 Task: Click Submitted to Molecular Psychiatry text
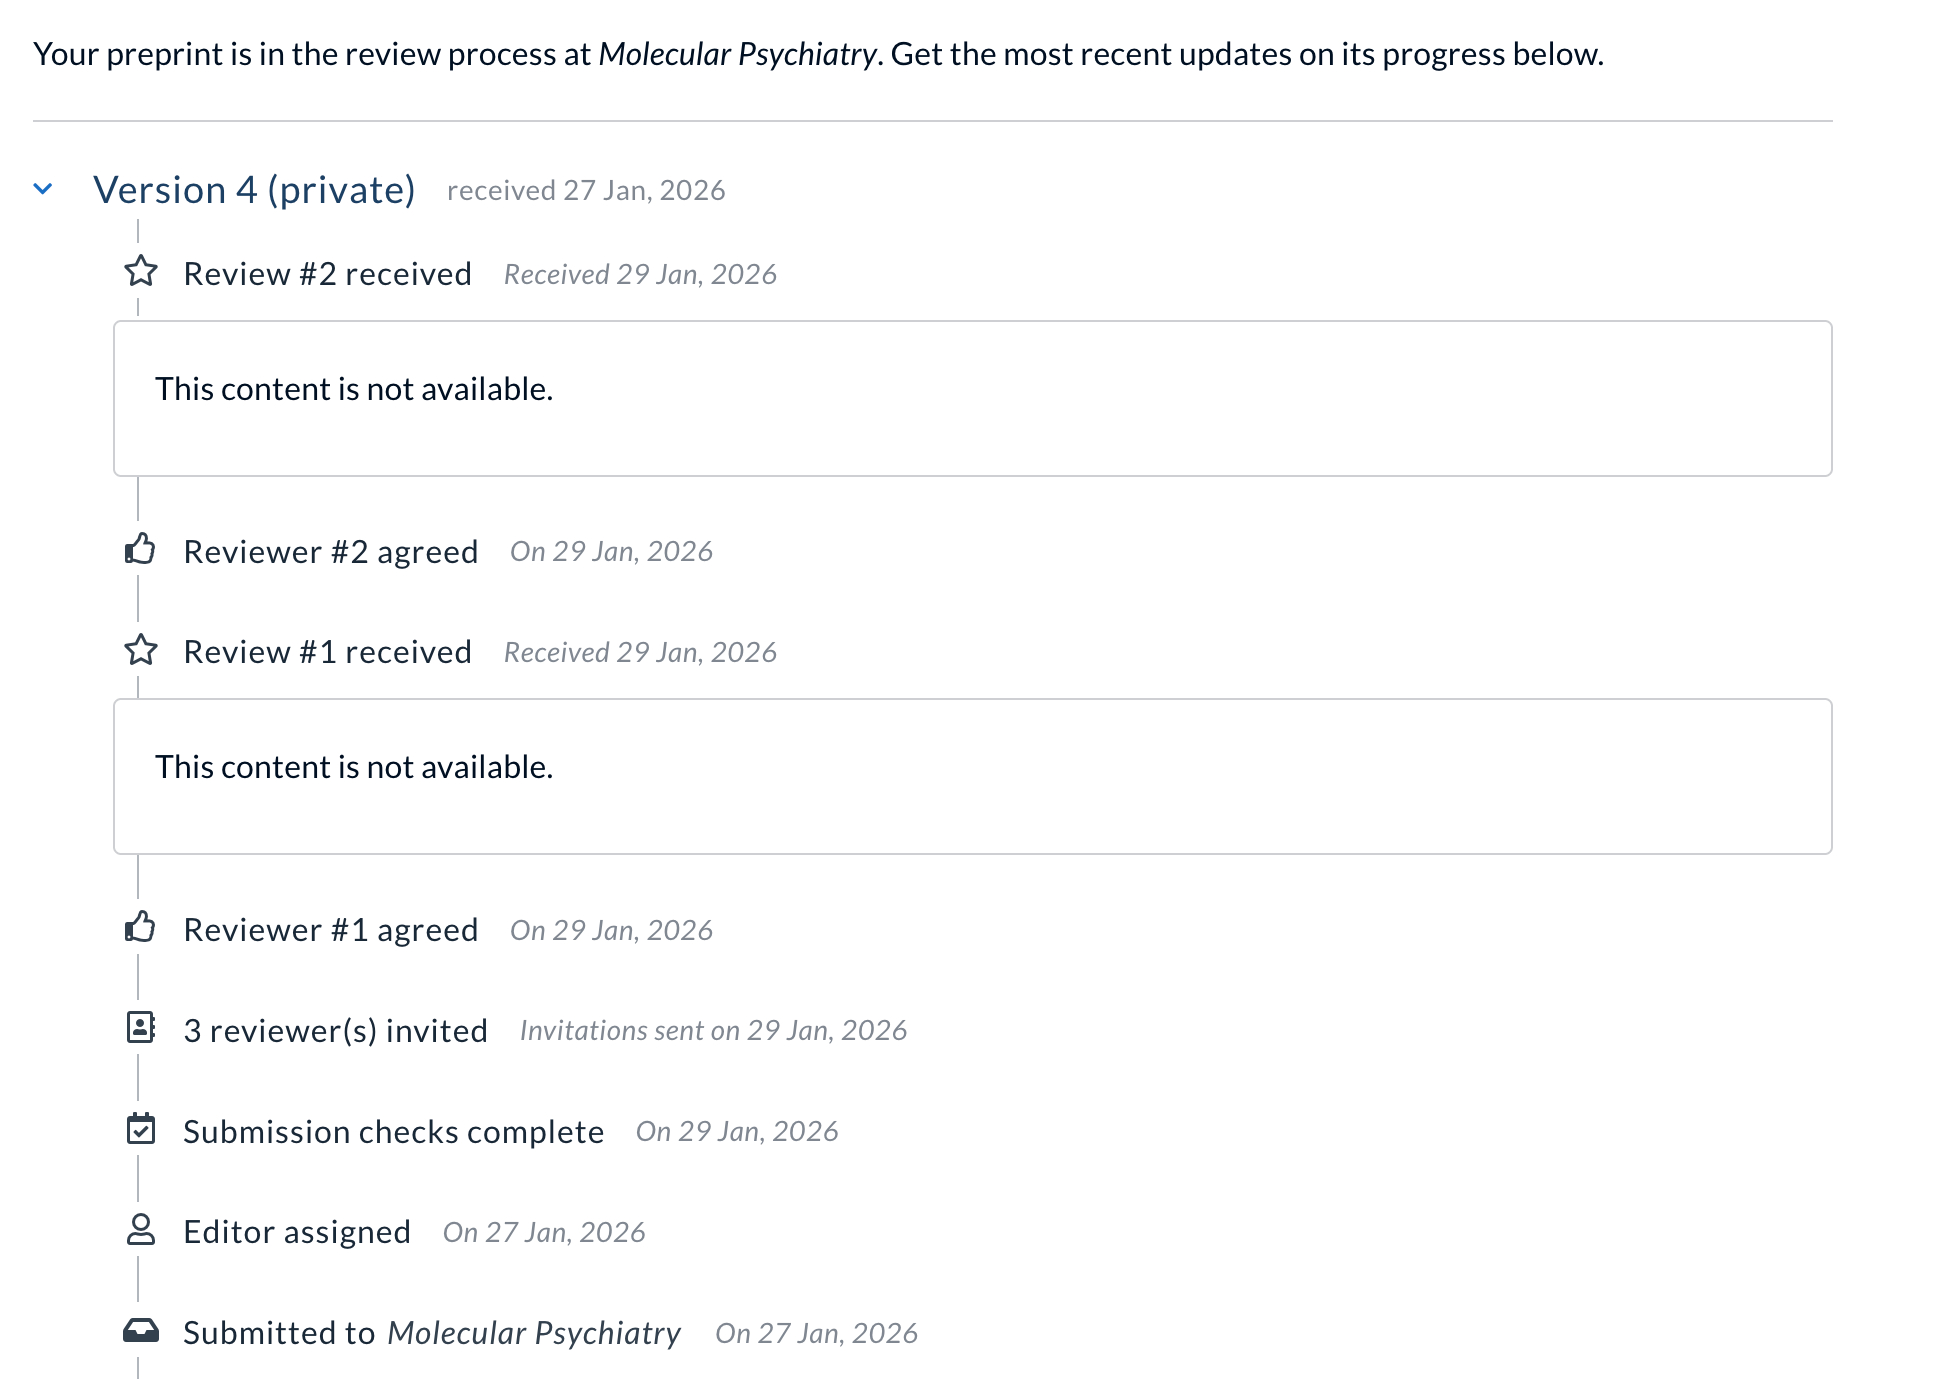click(x=431, y=1333)
